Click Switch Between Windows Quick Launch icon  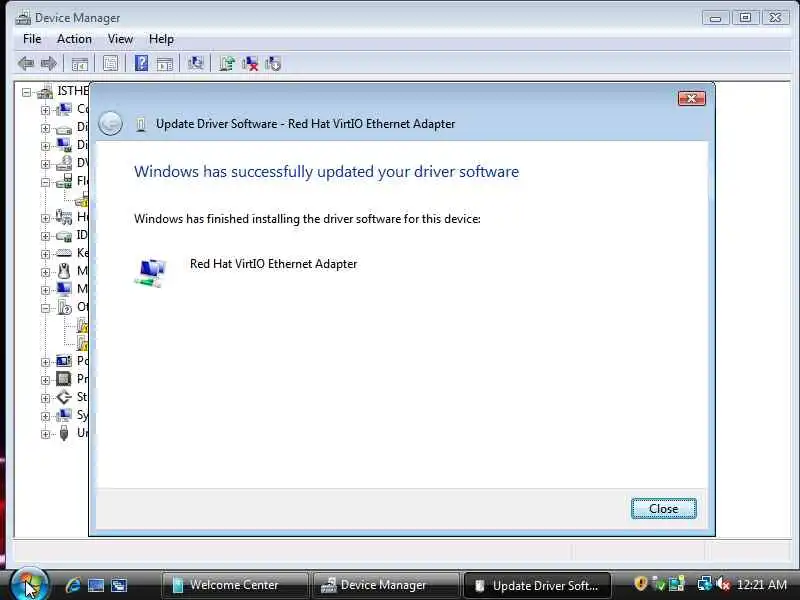(119, 585)
